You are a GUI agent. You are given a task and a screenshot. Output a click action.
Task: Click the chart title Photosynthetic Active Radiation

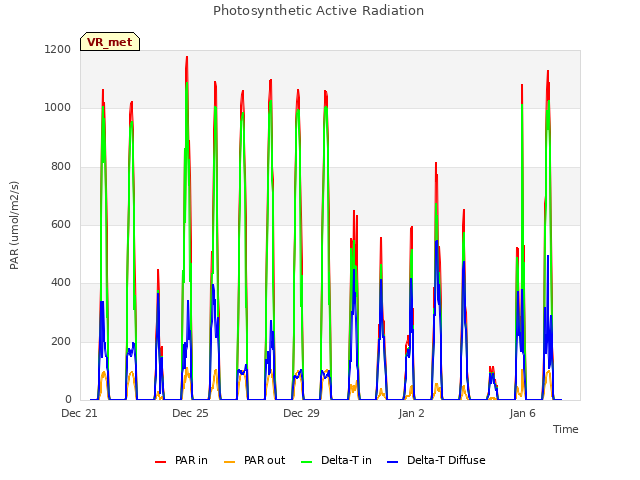(318, 11)
